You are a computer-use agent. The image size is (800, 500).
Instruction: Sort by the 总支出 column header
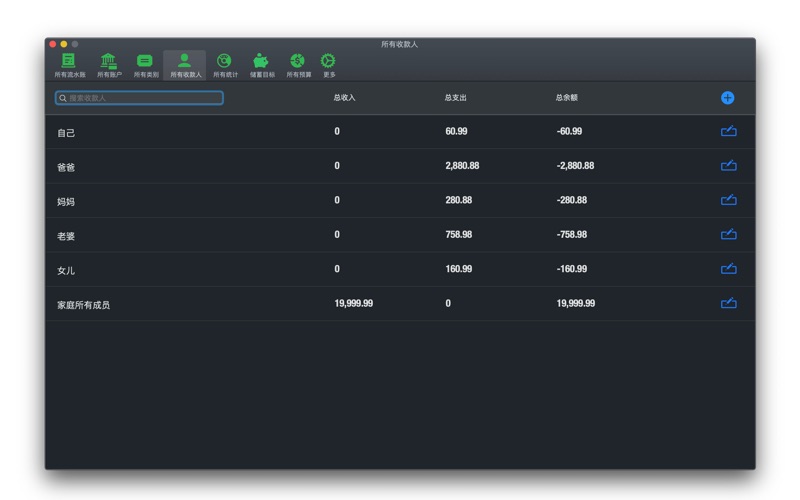click(x=455, y=98)
